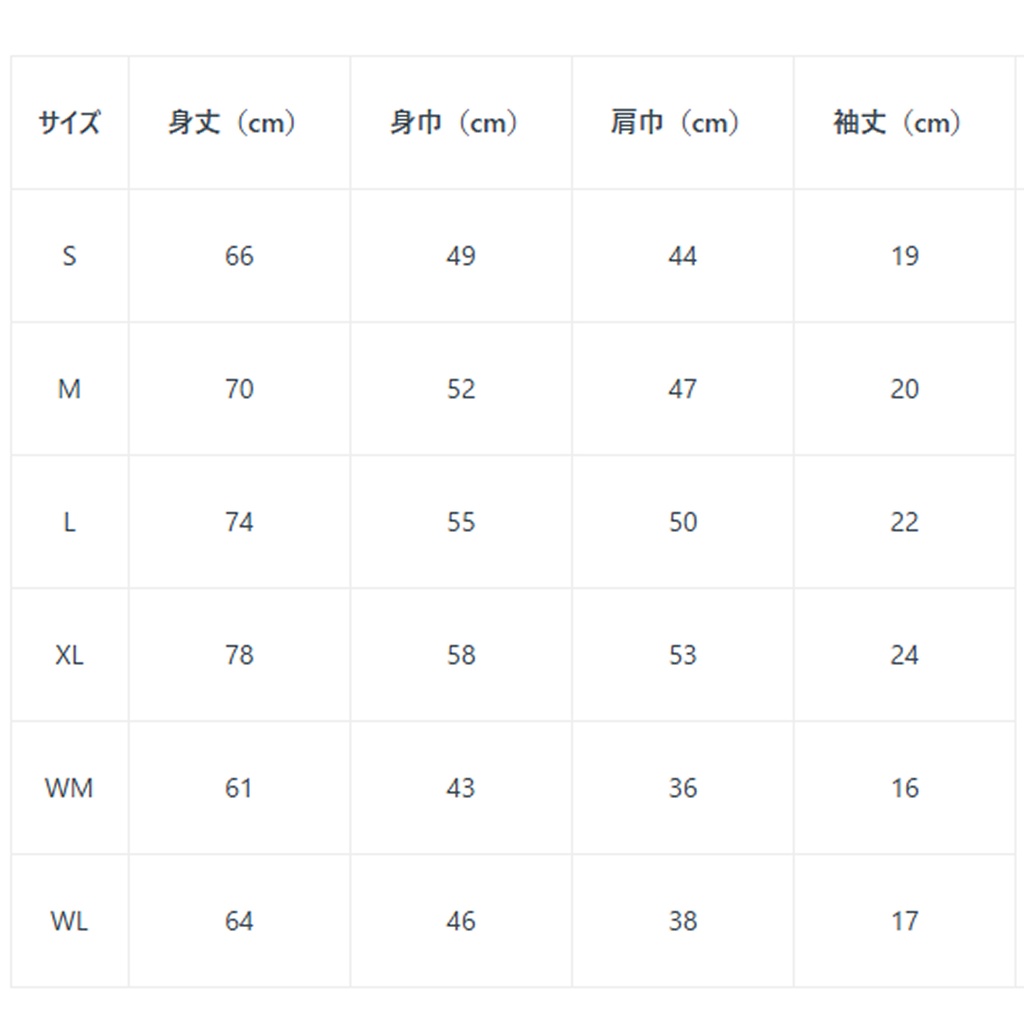The image size is (1024, 1024).
Task: Click the 袖丈 value 19 for size S
Action: click(x=904, y=256)
